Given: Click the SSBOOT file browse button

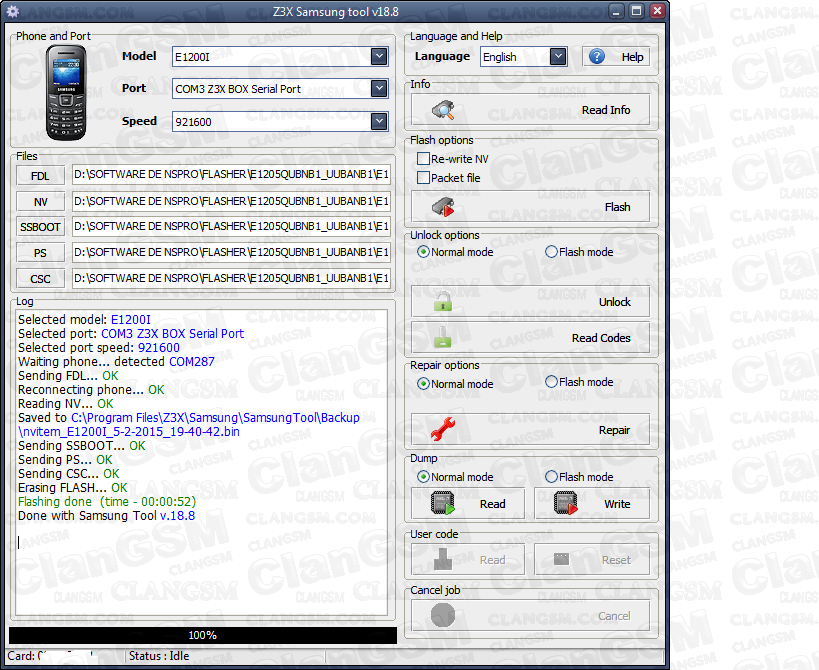Looking at the screenshot, I should click(40, 227).
